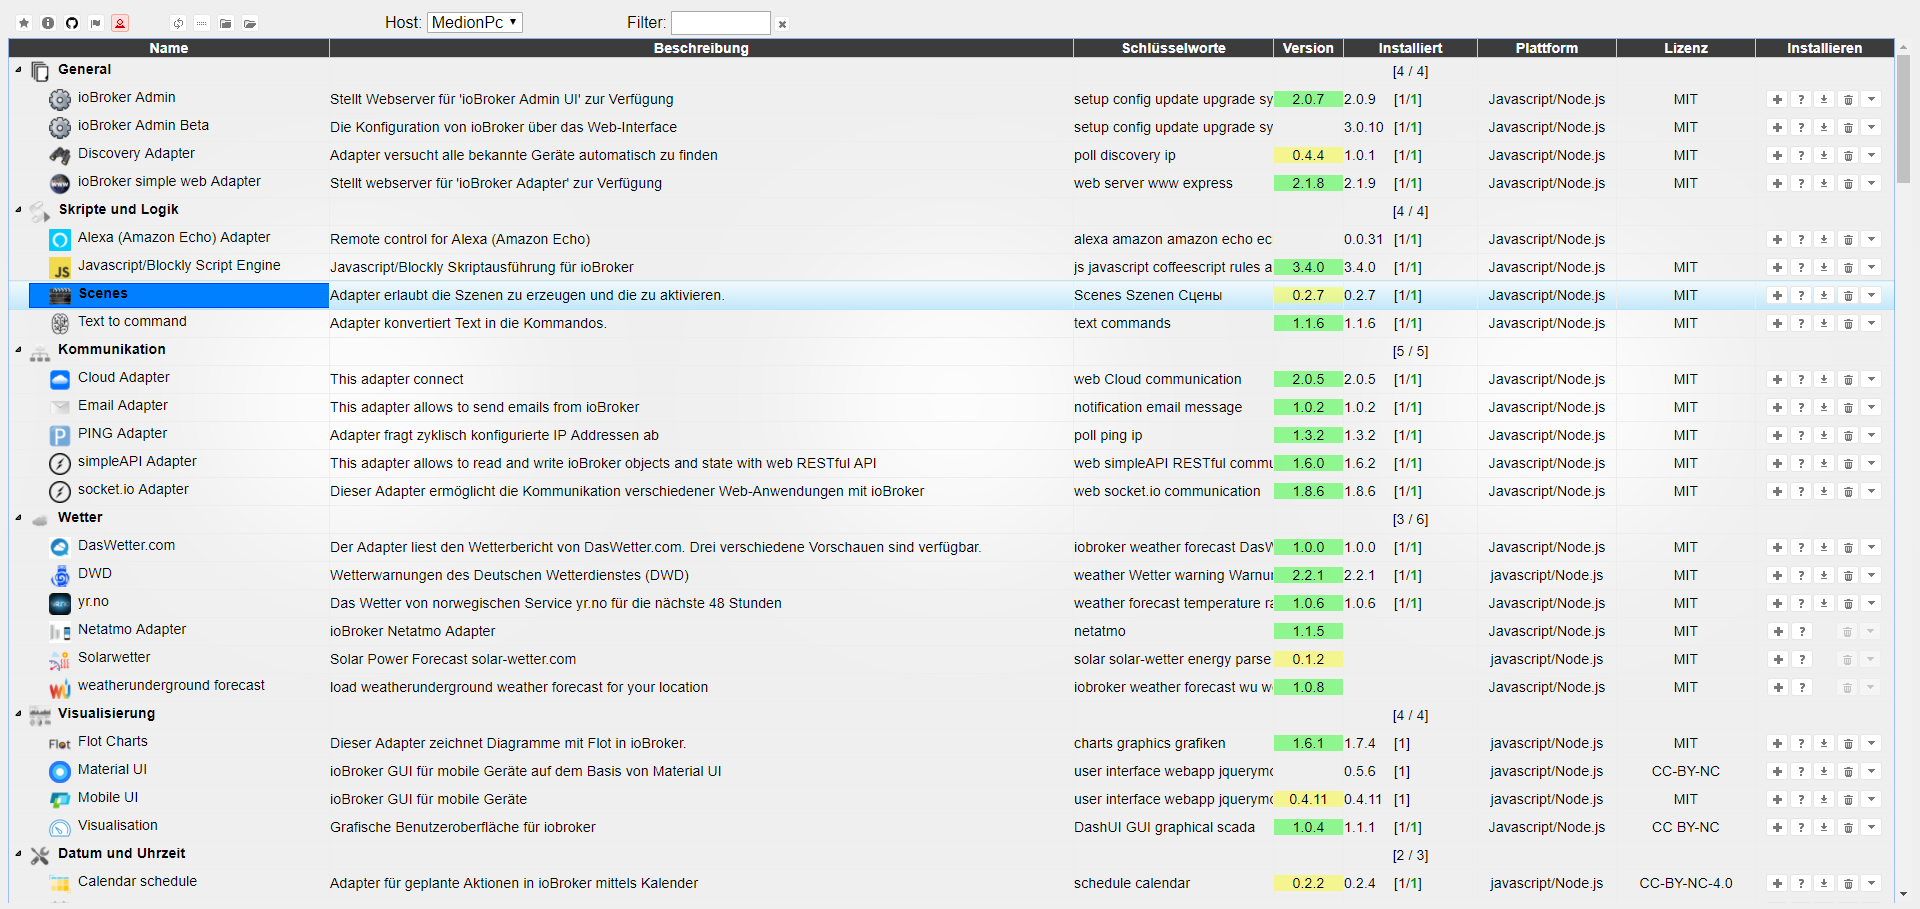Open the Host MedionPc dropdown
Screen dimensions: 1920x909
click(x=475, y=22)
